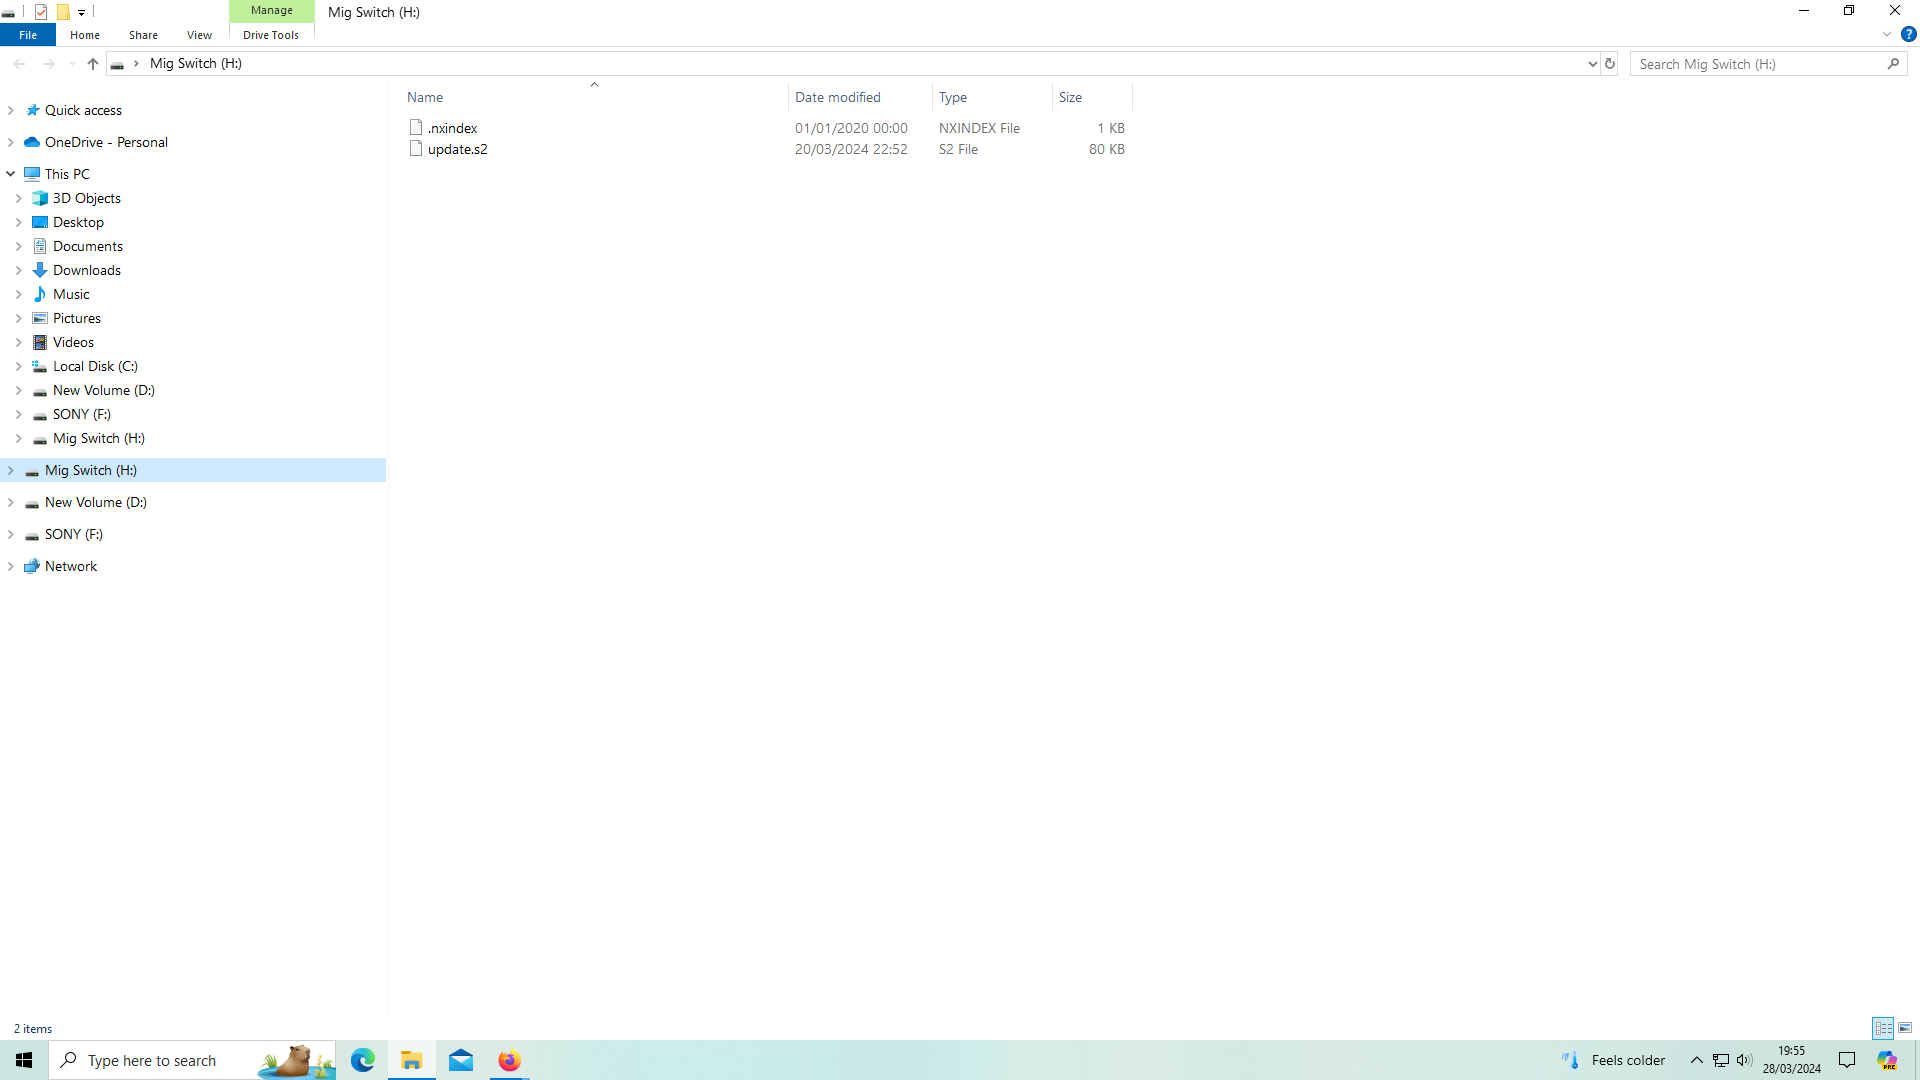Select Local Disk (C:) drive
This screenshot has width=1920, height=1080.
(95, 366)
